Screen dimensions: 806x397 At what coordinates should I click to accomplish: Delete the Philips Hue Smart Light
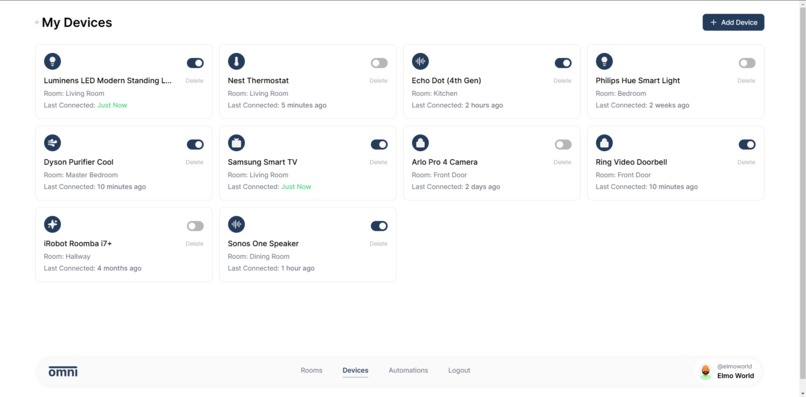[x=746, y=81]
